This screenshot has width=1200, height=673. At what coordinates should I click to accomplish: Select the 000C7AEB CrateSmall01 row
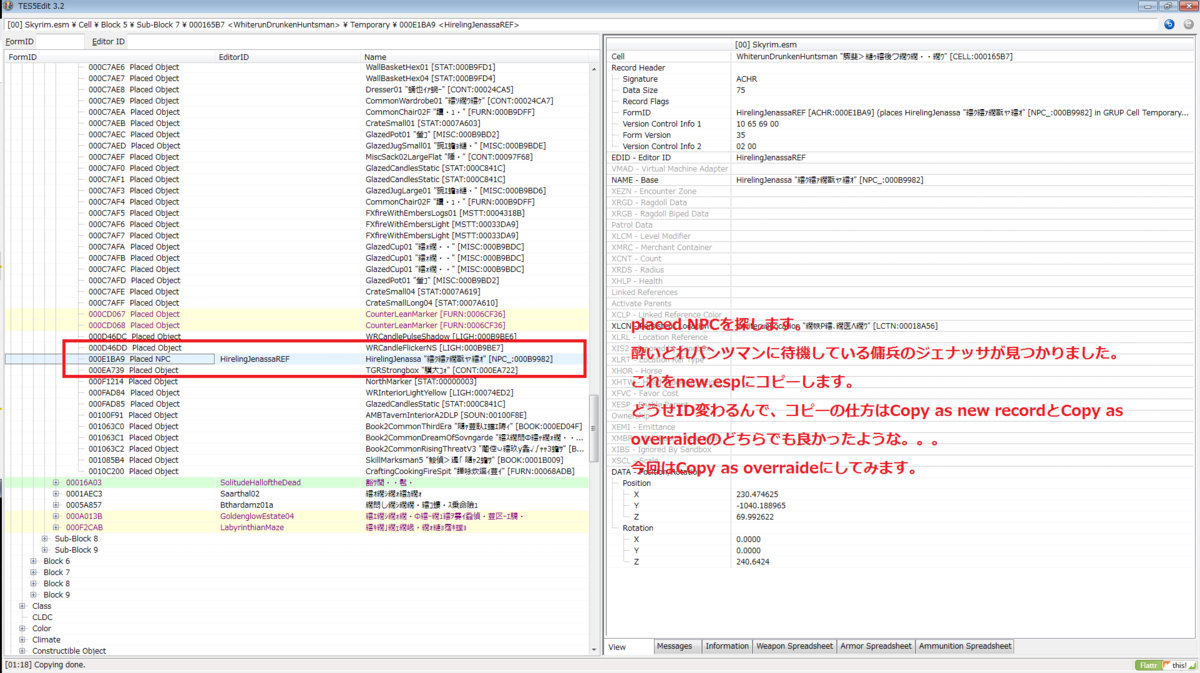click(x=297, y=123)
